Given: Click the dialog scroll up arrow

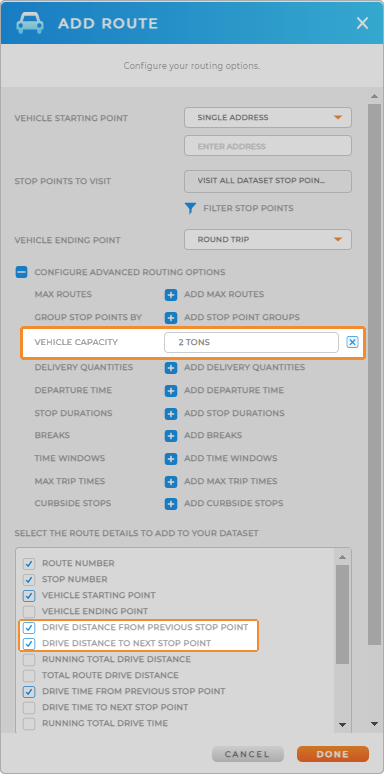Looking at the screenshot, I should 375,96.
